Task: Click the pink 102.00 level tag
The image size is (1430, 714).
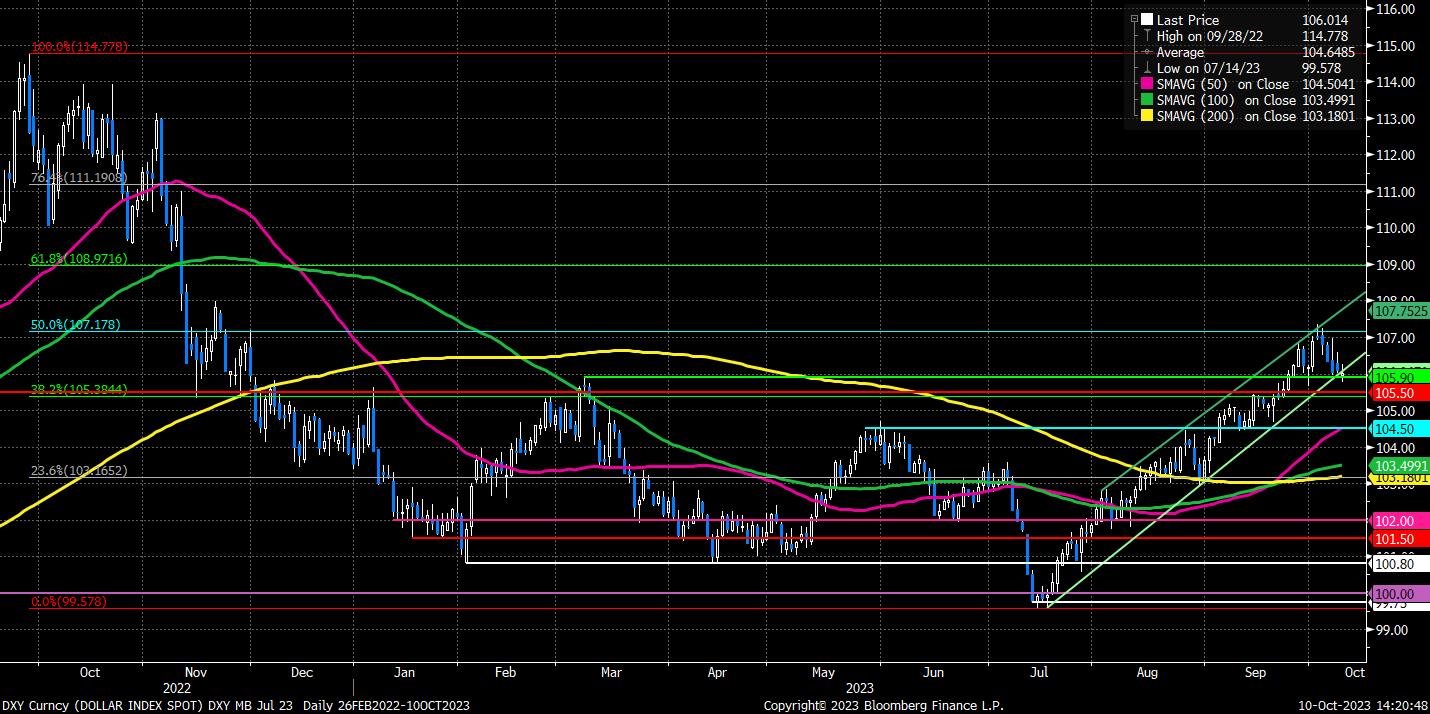Action: point(1396,521)
